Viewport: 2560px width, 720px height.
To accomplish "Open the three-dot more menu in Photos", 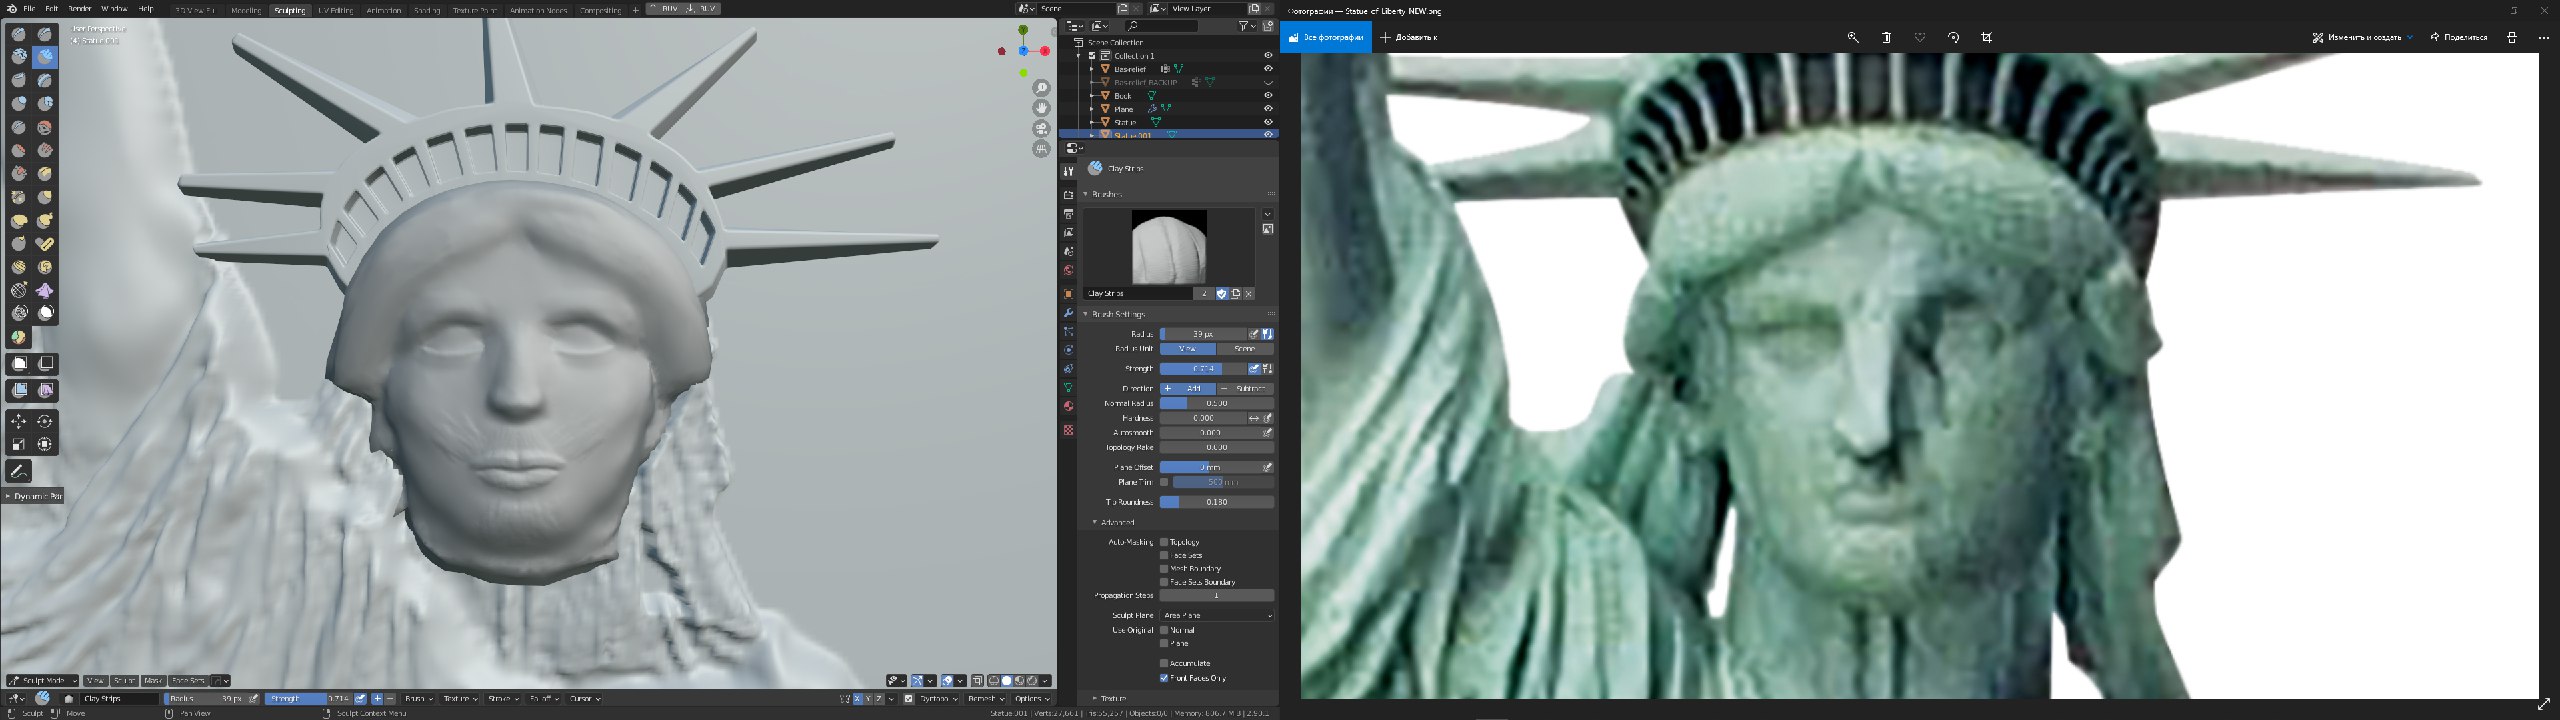I will 2544,37.
